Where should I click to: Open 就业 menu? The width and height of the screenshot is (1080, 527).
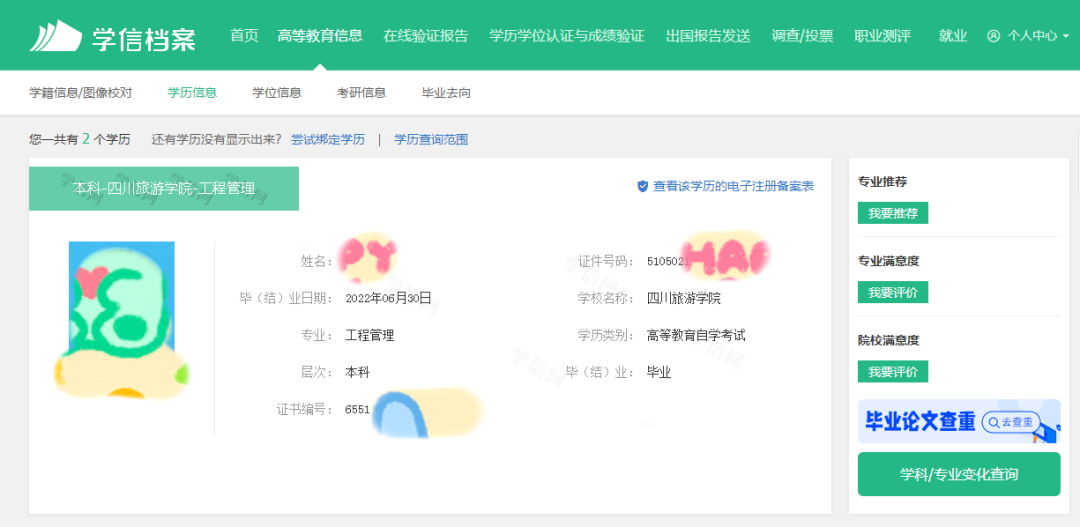coord(953,36)
